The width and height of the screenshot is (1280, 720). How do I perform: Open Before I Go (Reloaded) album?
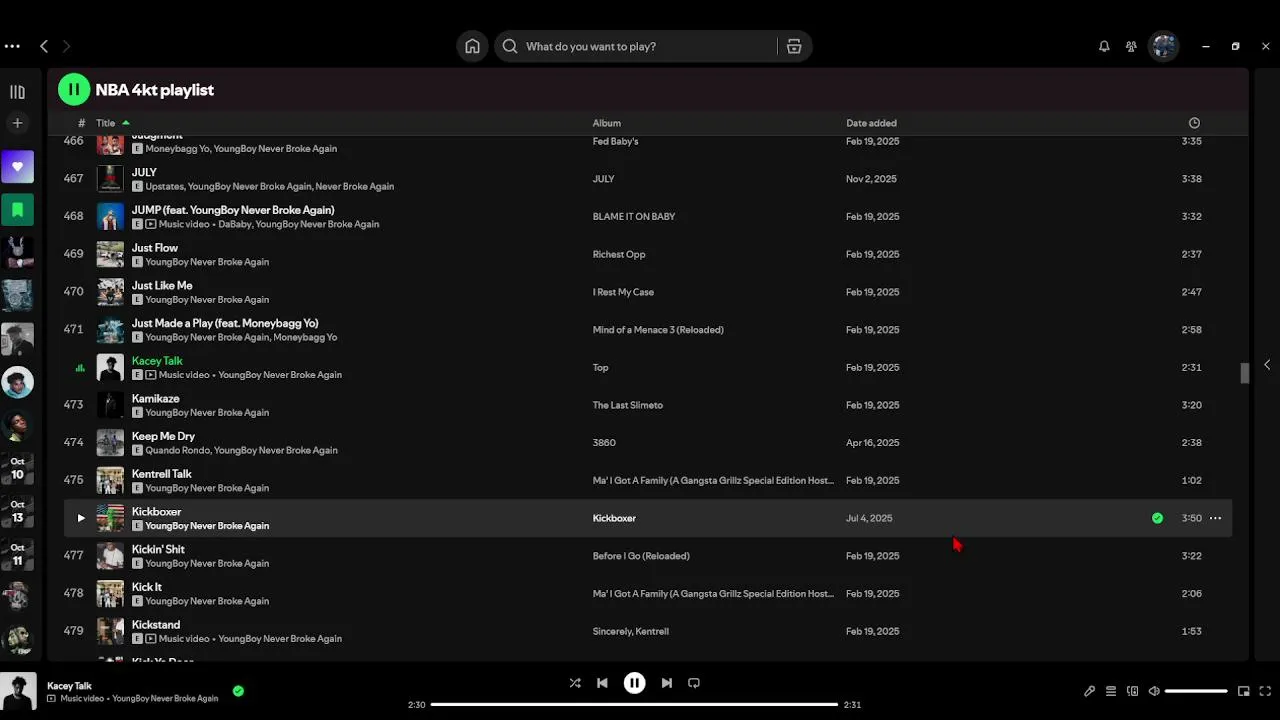click(x=641, y=556)
